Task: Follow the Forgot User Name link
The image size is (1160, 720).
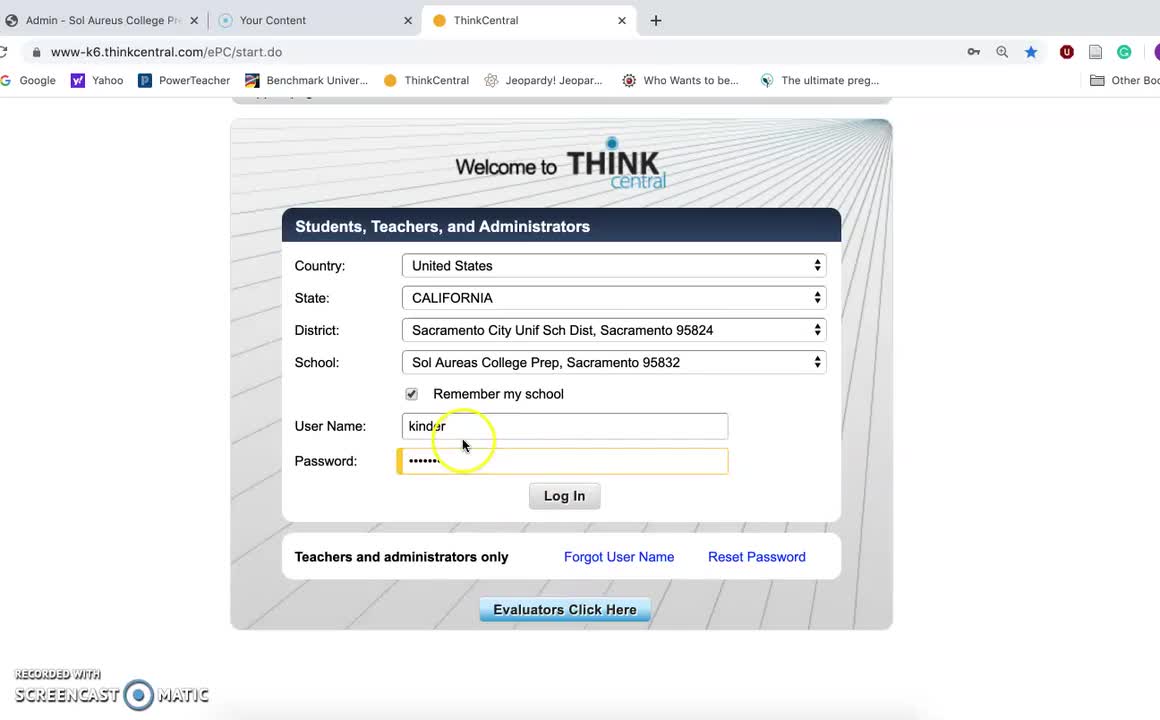Action: click(619, 556)
